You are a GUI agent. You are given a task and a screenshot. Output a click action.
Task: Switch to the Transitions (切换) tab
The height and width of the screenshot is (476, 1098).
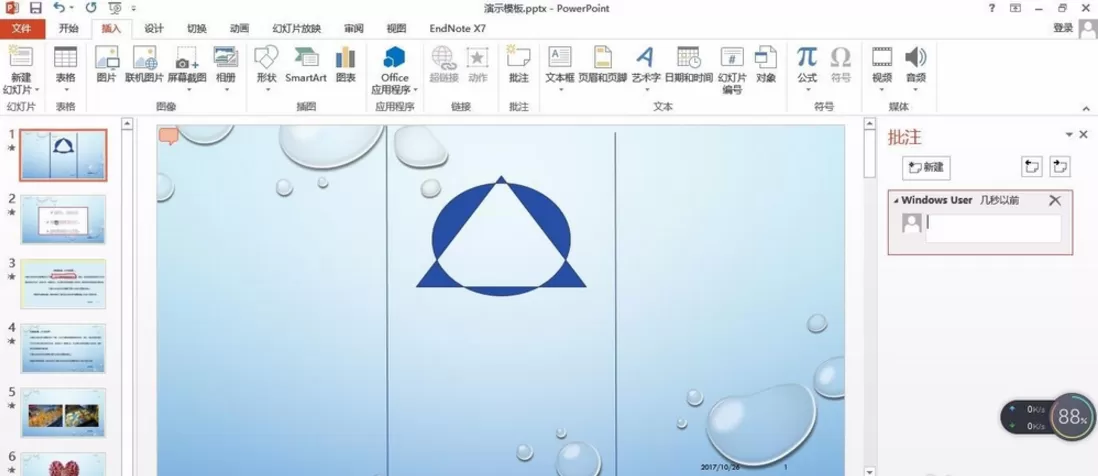(197, 29)
